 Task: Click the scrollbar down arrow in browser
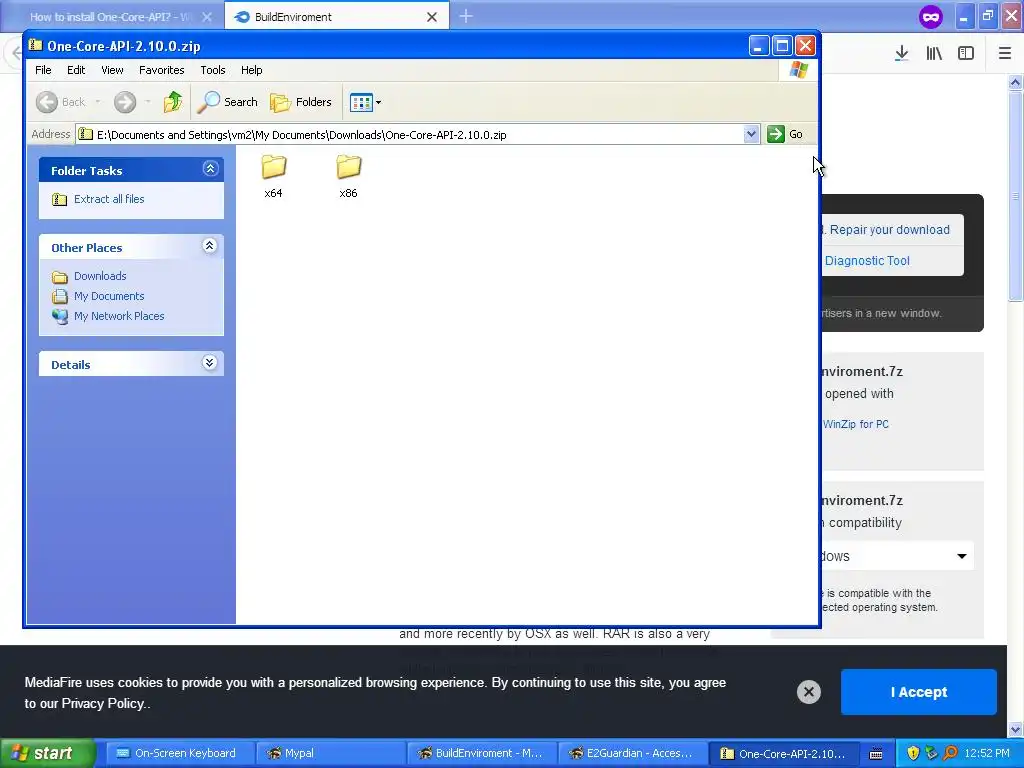1015,729
